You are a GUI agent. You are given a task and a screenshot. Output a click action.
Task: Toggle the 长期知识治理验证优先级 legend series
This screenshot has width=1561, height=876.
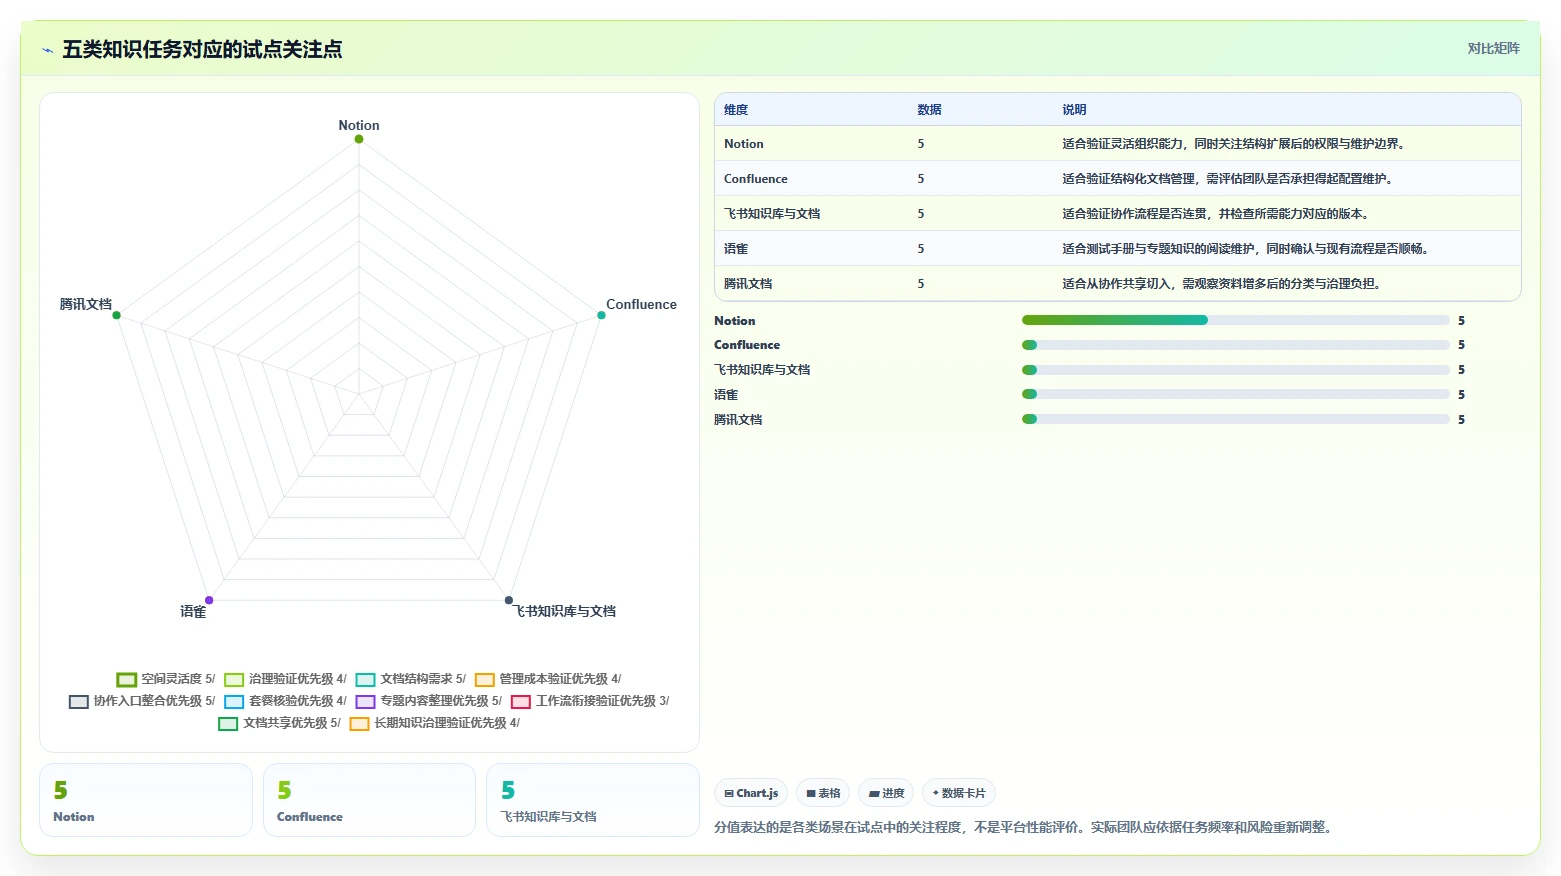[435, 723]
